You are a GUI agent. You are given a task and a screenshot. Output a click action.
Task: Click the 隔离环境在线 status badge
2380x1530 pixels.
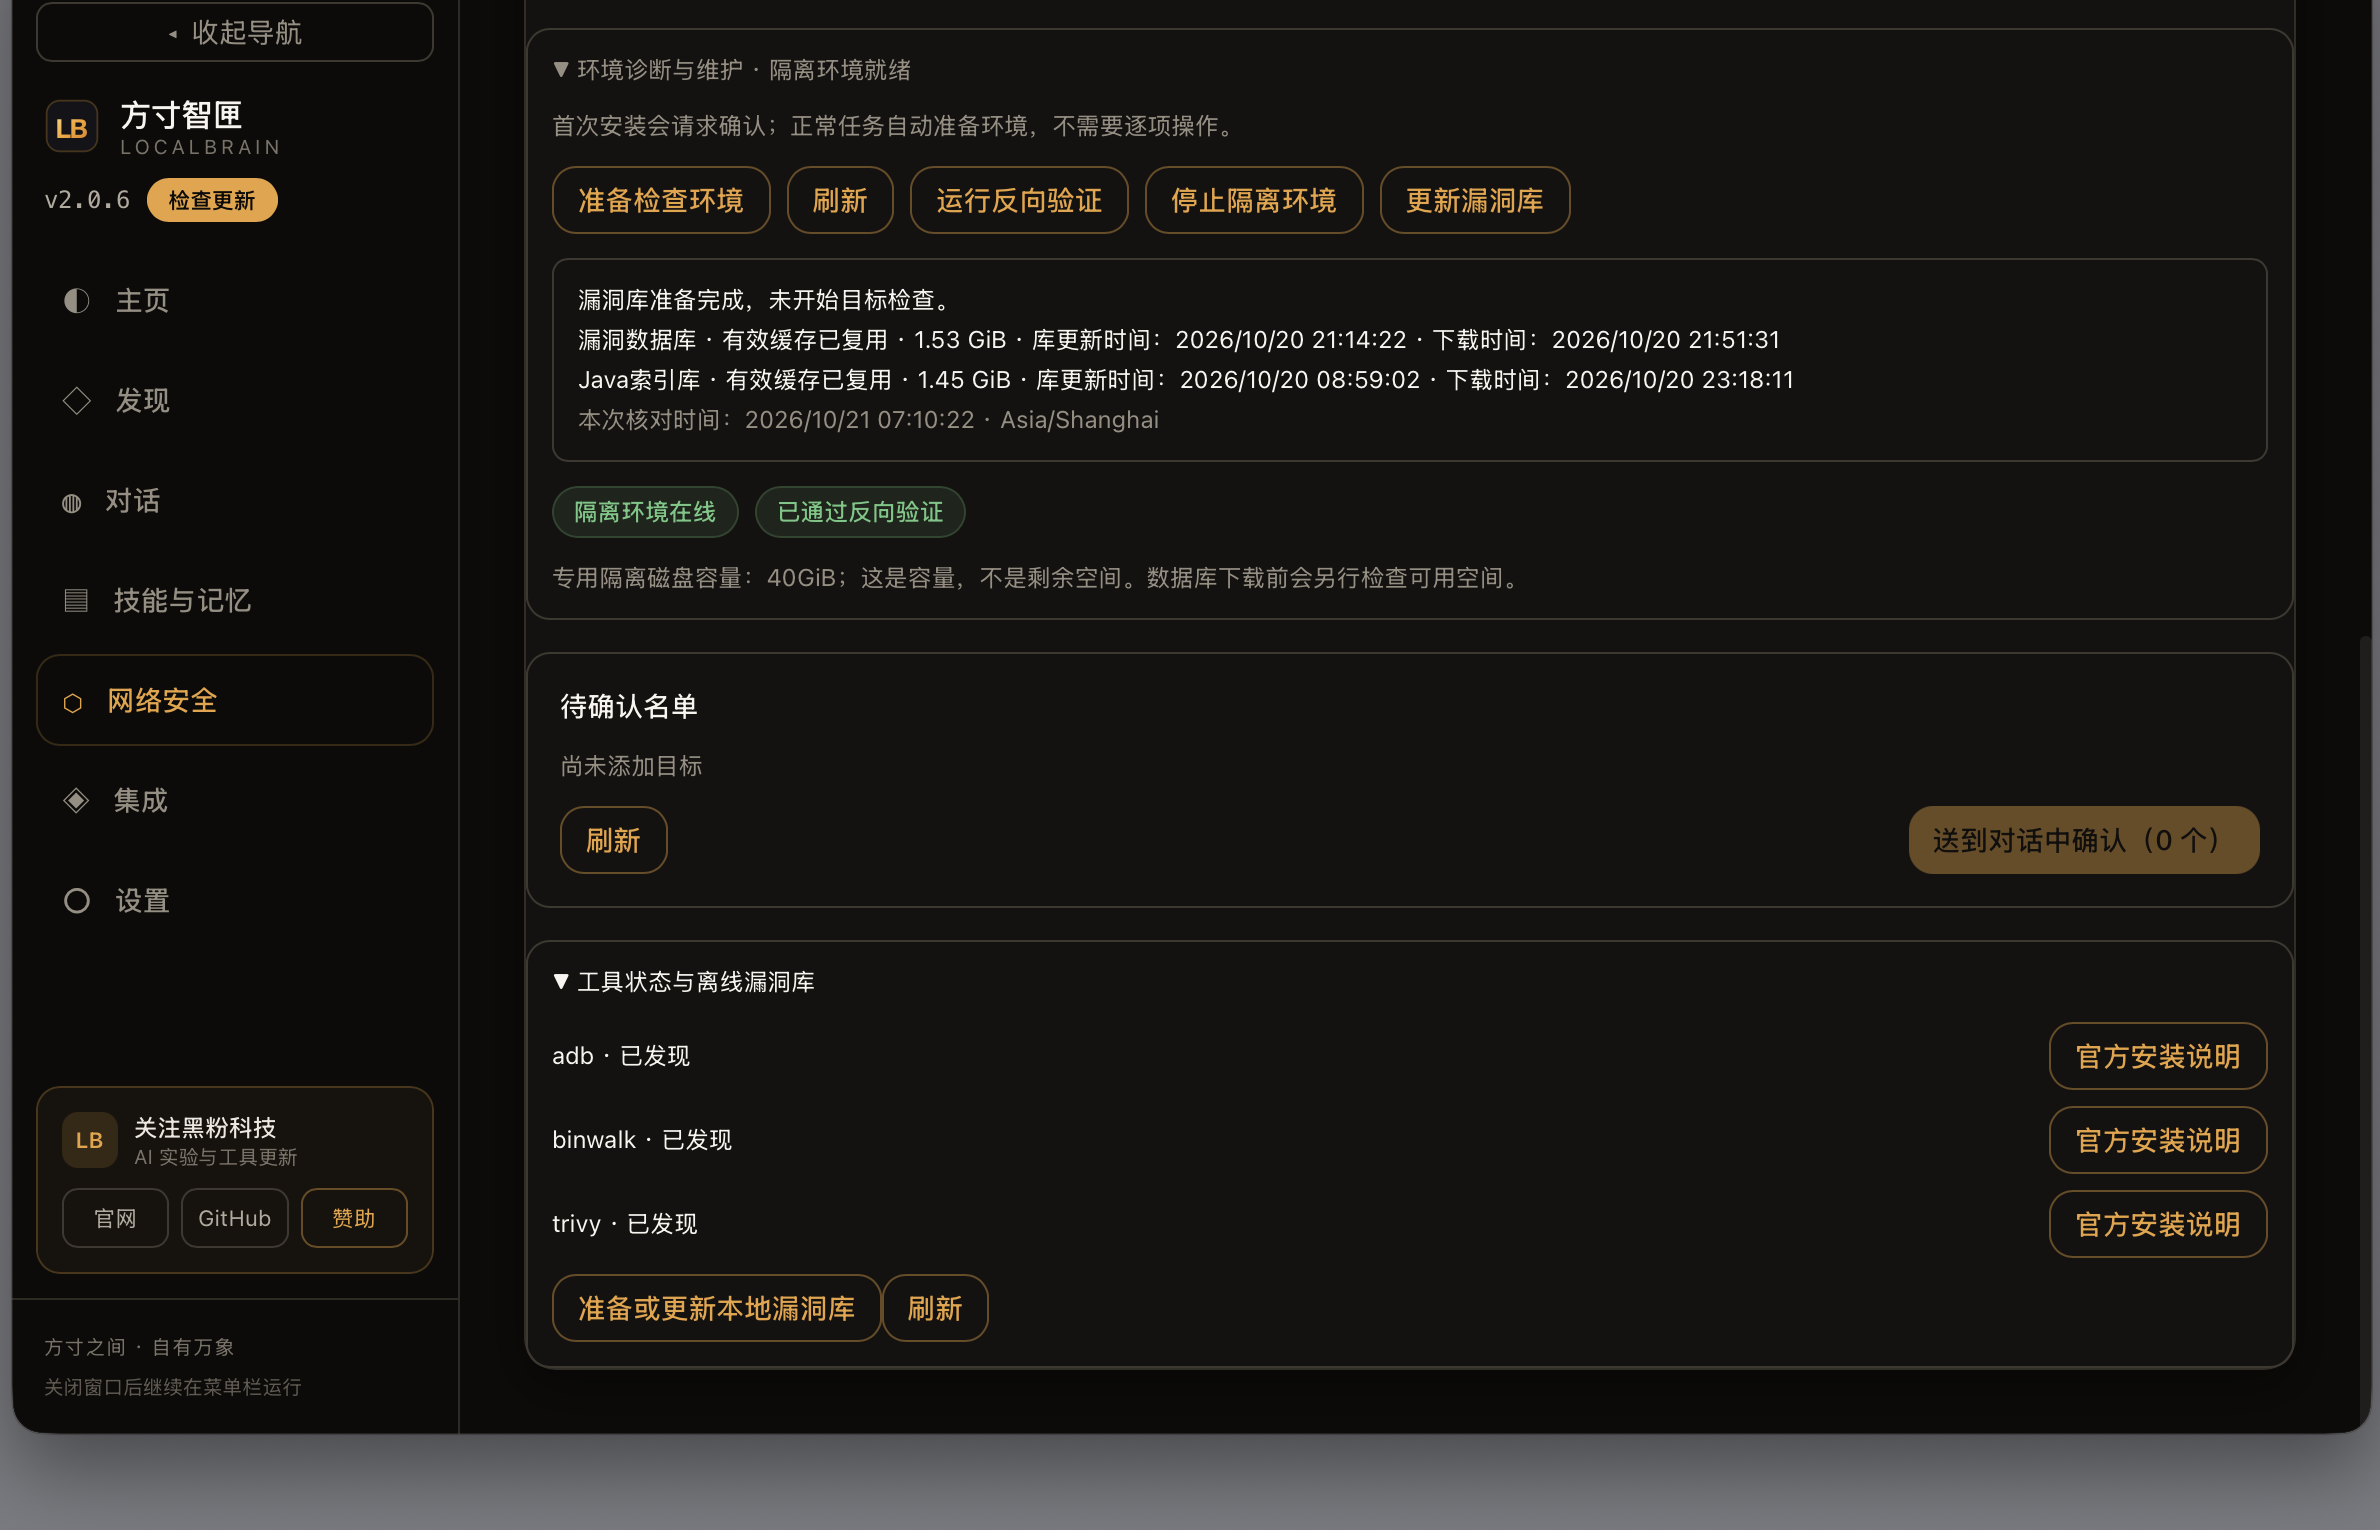(x=645, y=512)
